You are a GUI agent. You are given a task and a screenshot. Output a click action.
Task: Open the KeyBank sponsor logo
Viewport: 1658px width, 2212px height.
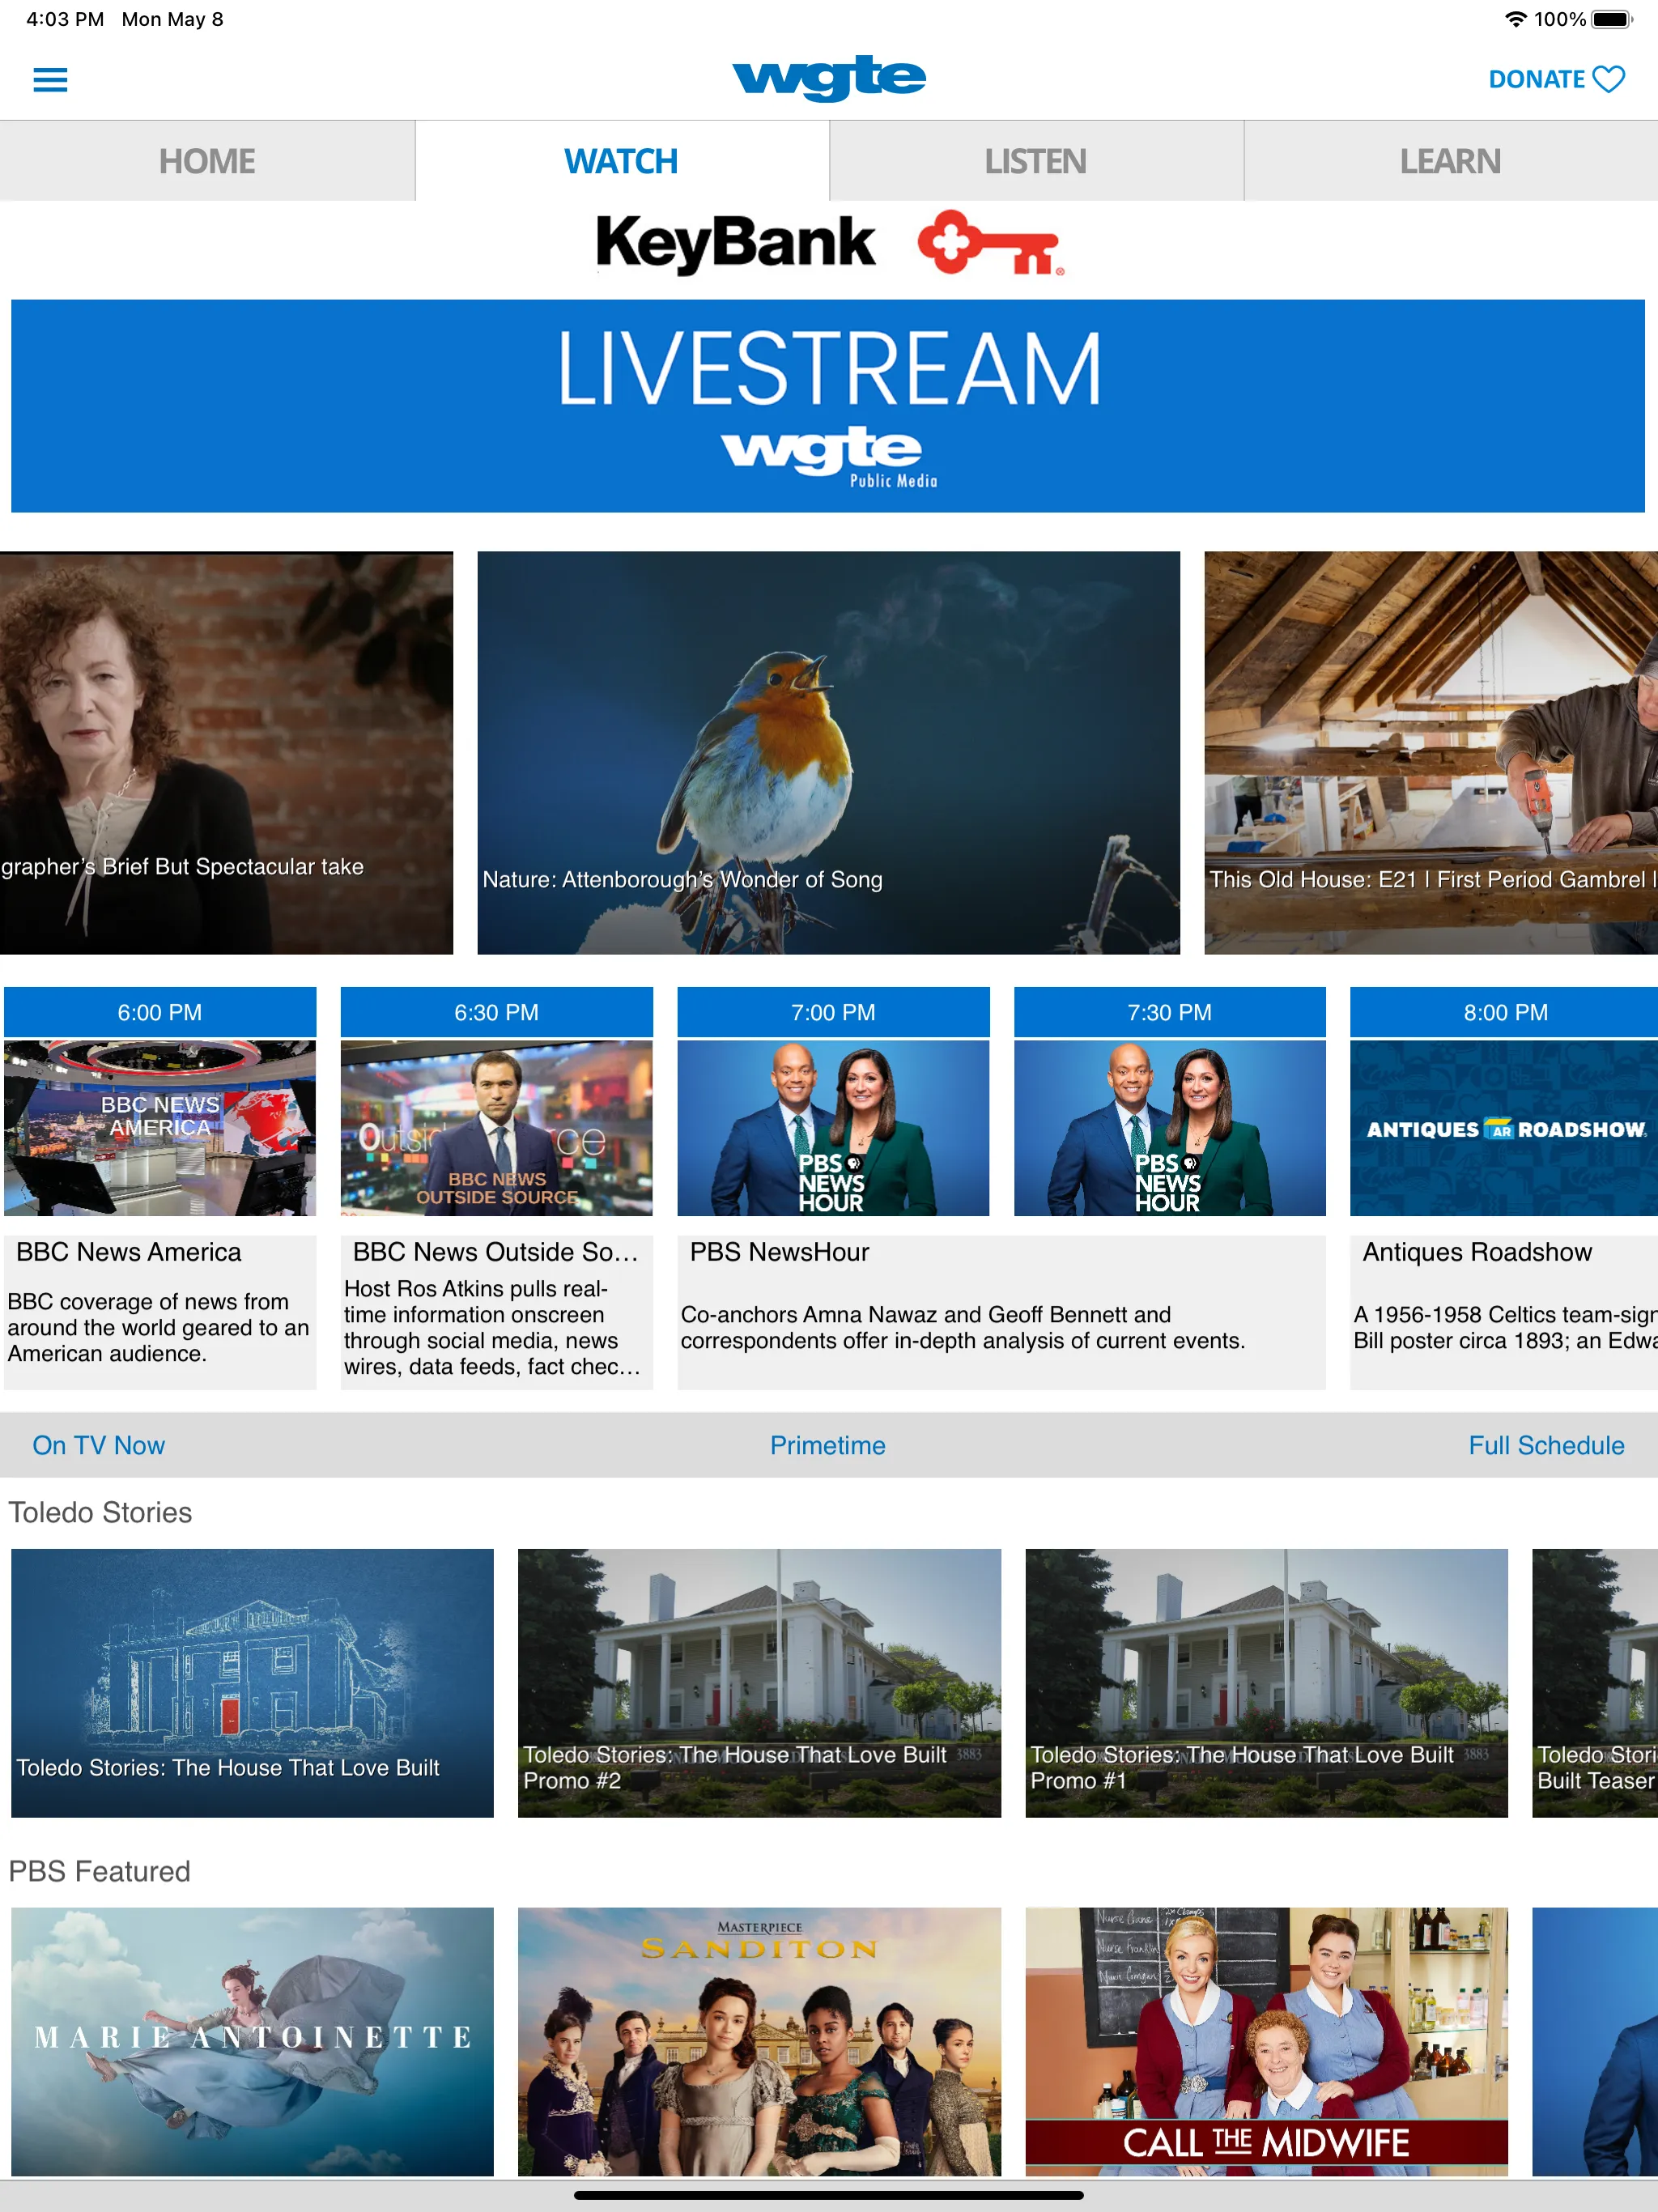[x=829, y=243]
